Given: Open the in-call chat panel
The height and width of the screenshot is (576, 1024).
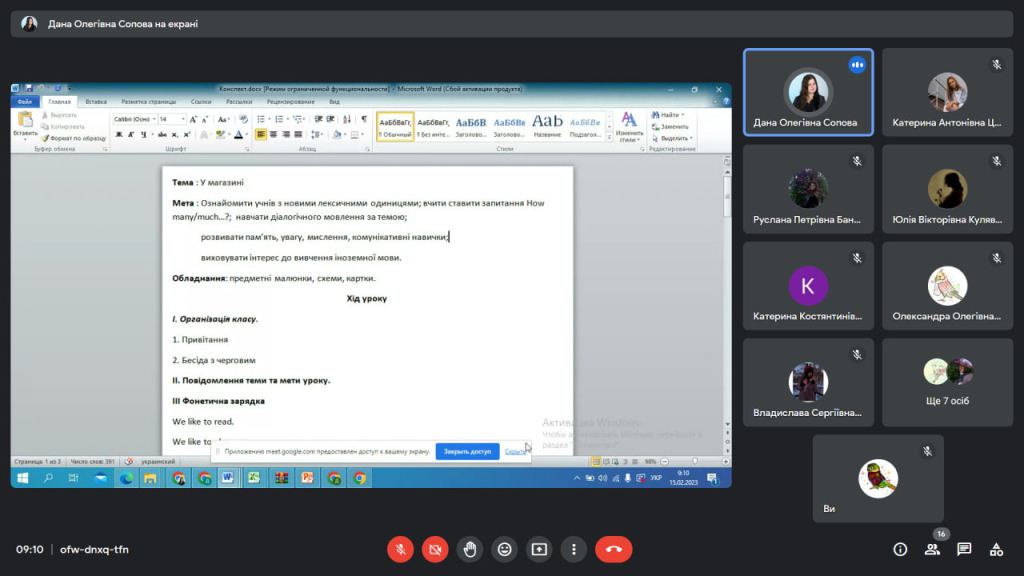Looking at the screenshot, I should (x=964, y=549).
